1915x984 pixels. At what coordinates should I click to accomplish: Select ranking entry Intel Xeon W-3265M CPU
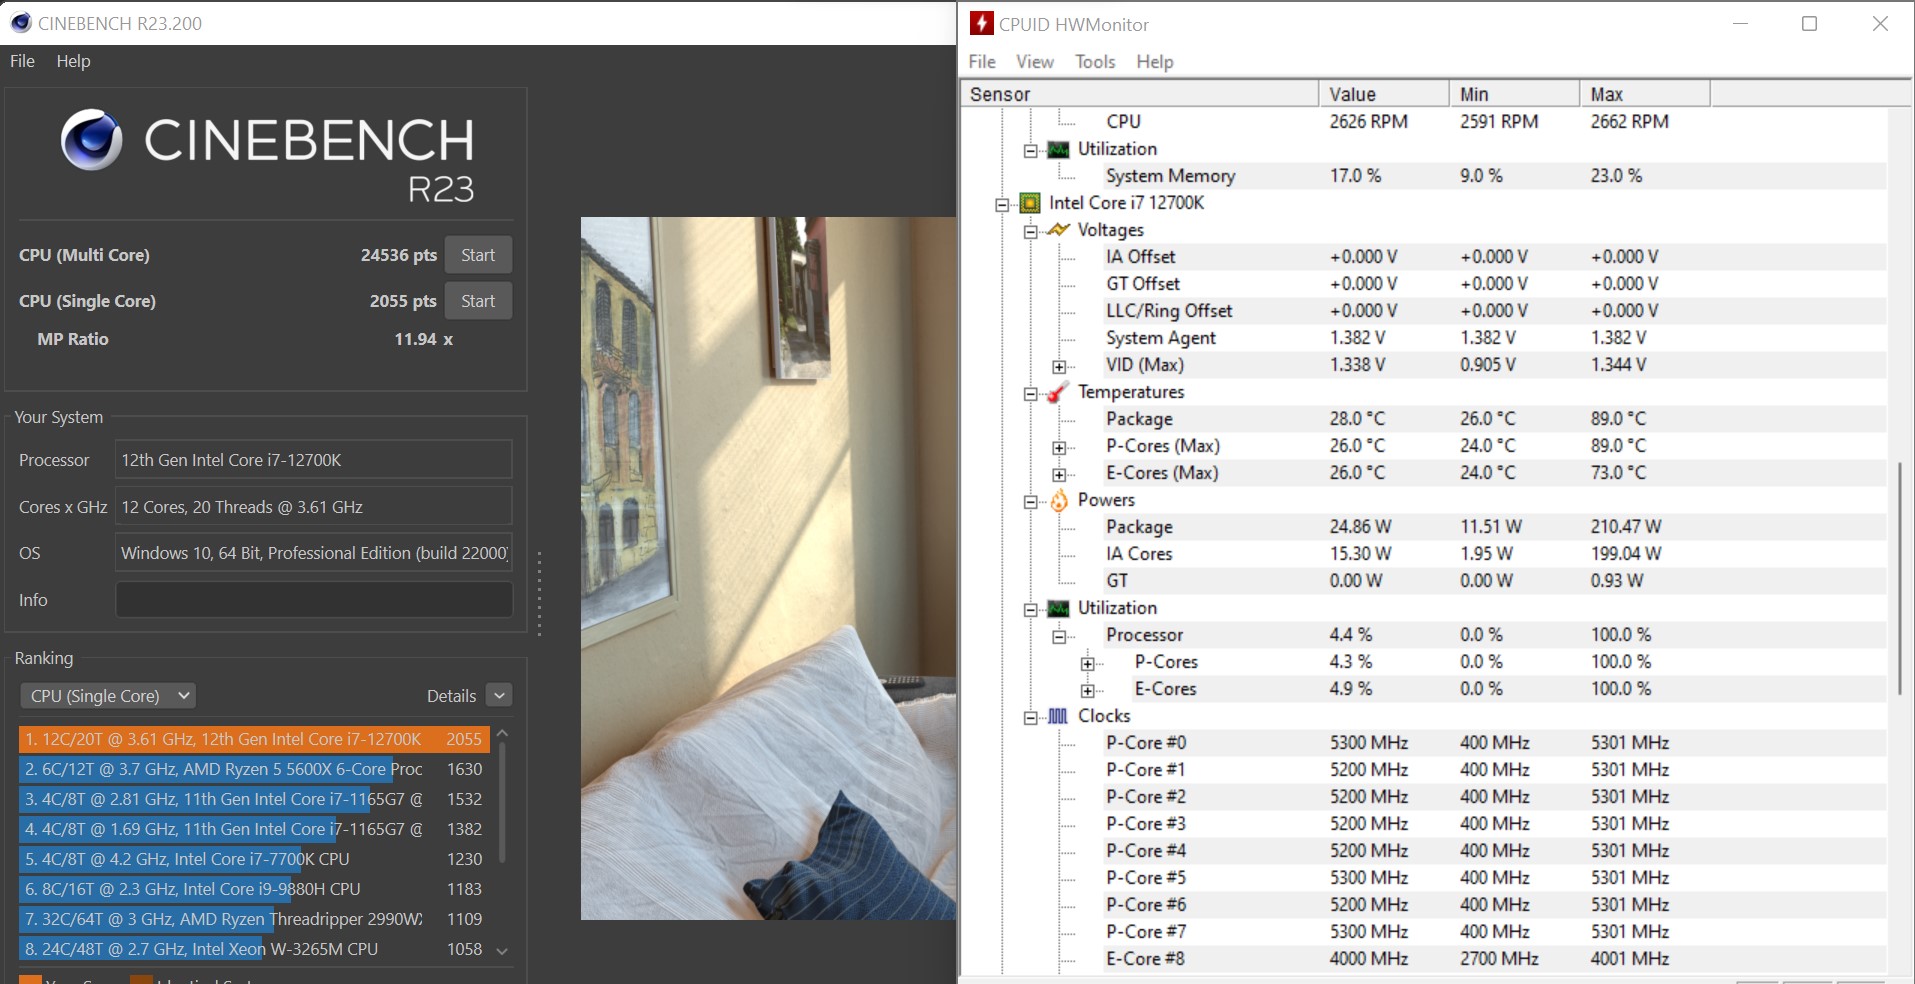coord(254,949)
